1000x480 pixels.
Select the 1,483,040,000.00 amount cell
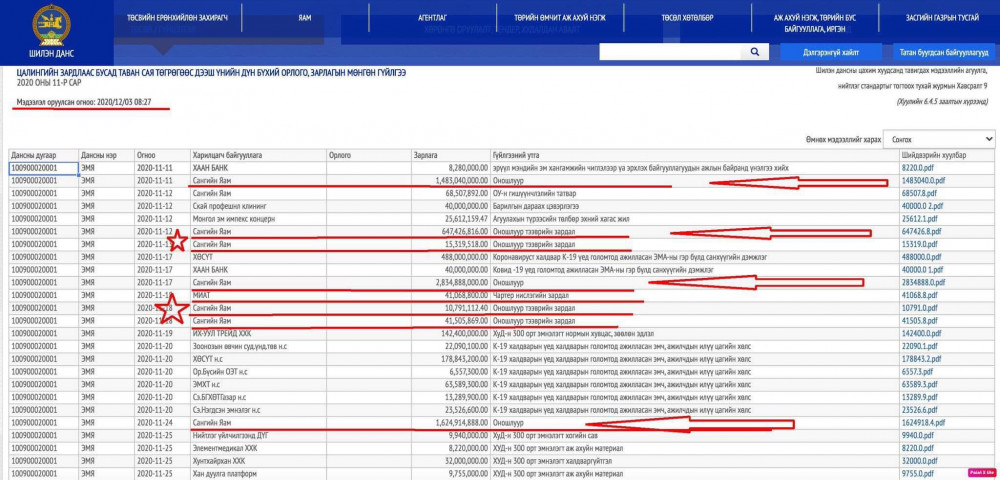[x=450, y=180]
